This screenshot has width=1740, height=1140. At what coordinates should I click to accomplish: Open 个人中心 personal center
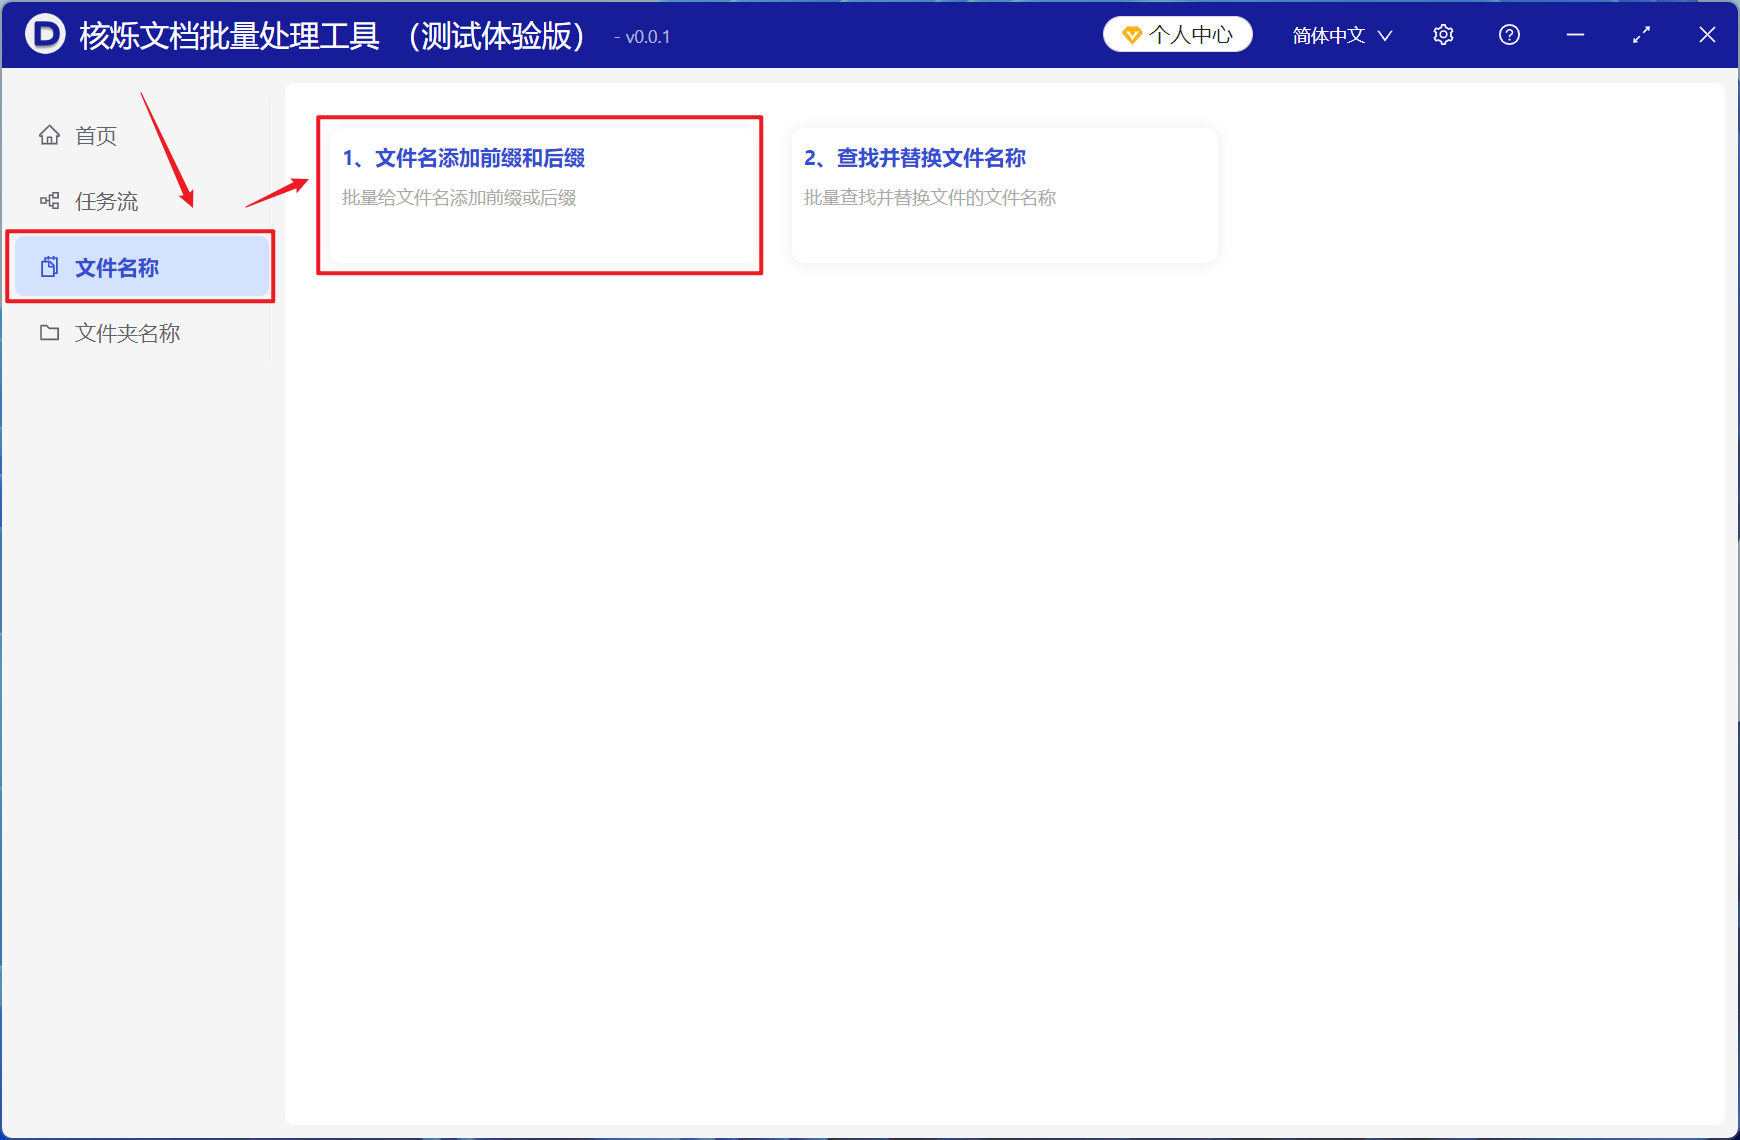1178,34
